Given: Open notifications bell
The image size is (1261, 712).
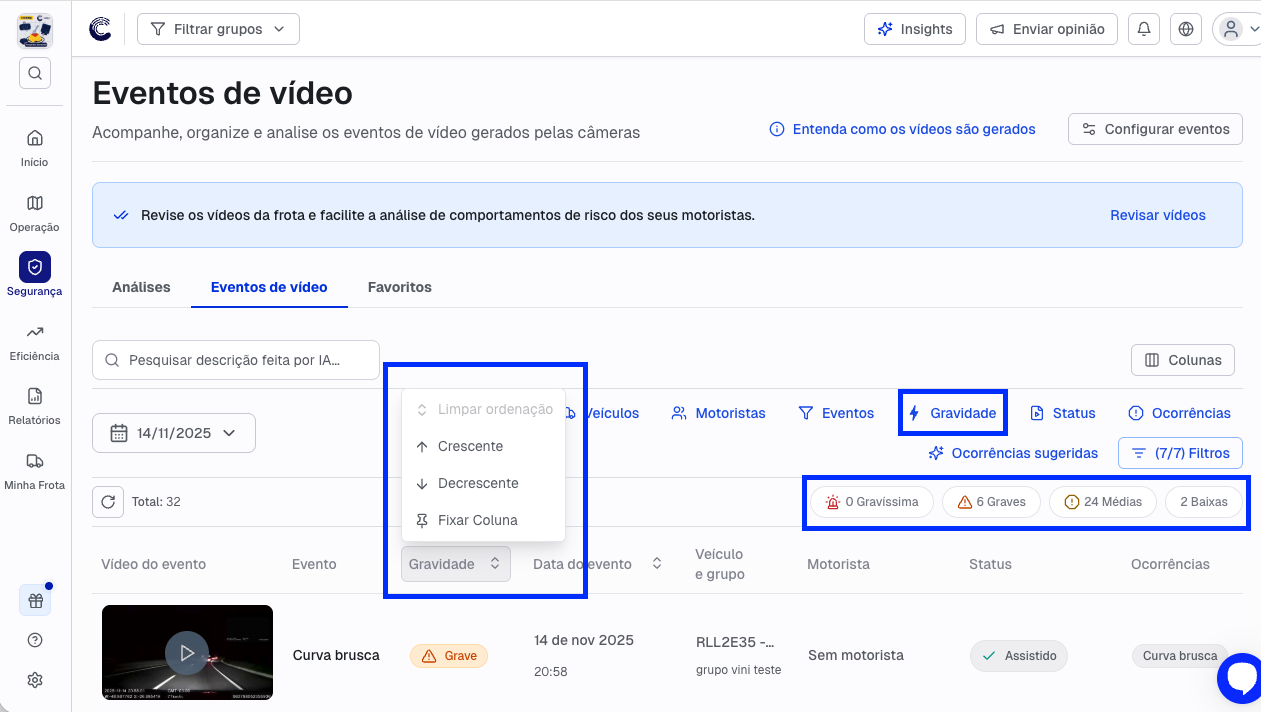Looking at the screenshot, I should (x=1143, y=29).
